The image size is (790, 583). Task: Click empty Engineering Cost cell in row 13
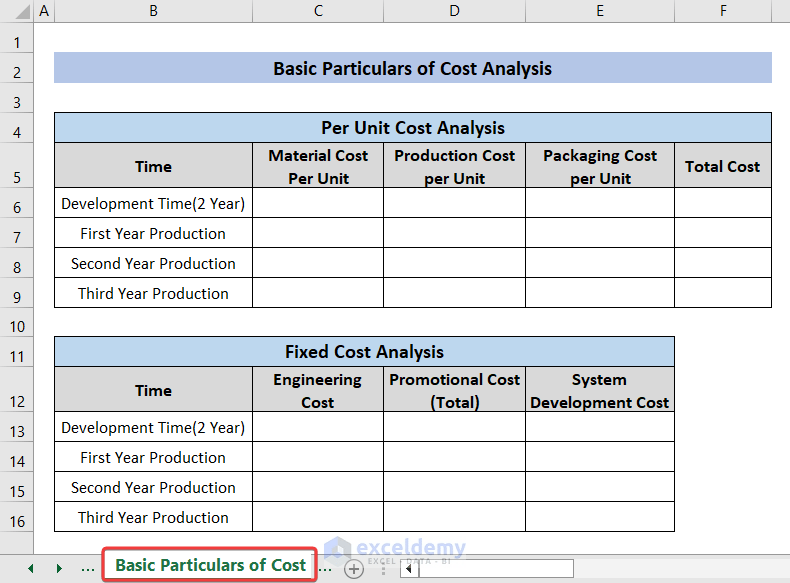coord(318,427)
